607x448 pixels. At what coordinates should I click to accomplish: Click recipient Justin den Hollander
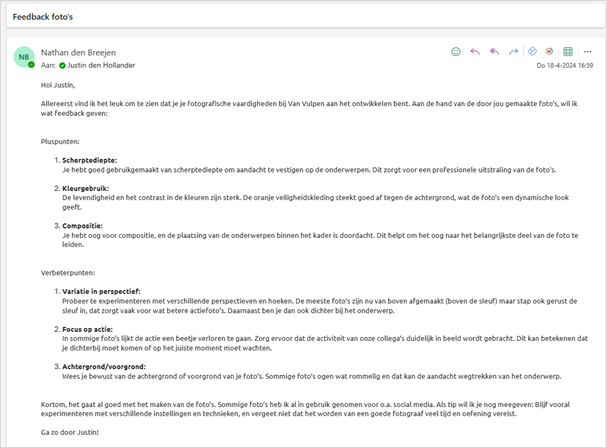click(101, 65)
